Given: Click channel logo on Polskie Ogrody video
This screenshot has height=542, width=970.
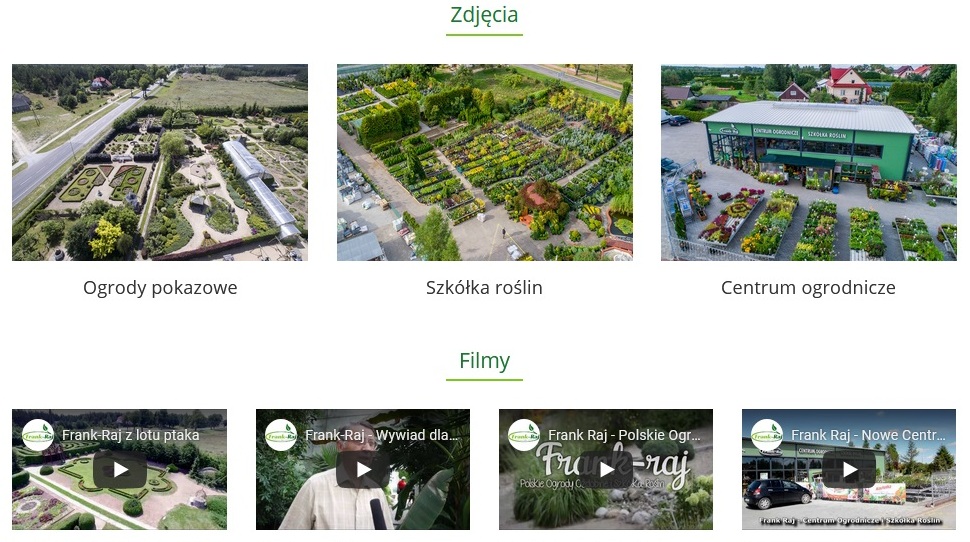Looking at the screenshot, I should (x=524, y=435).
